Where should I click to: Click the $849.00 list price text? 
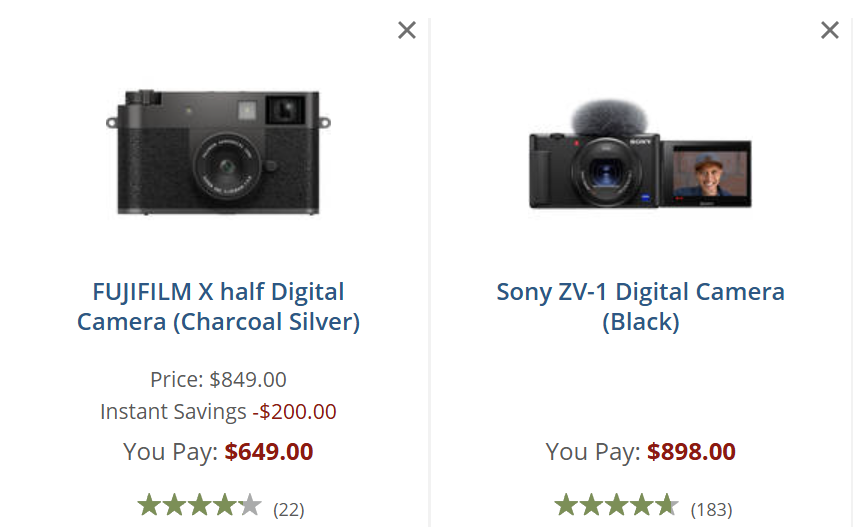click(x=247, y=380)
